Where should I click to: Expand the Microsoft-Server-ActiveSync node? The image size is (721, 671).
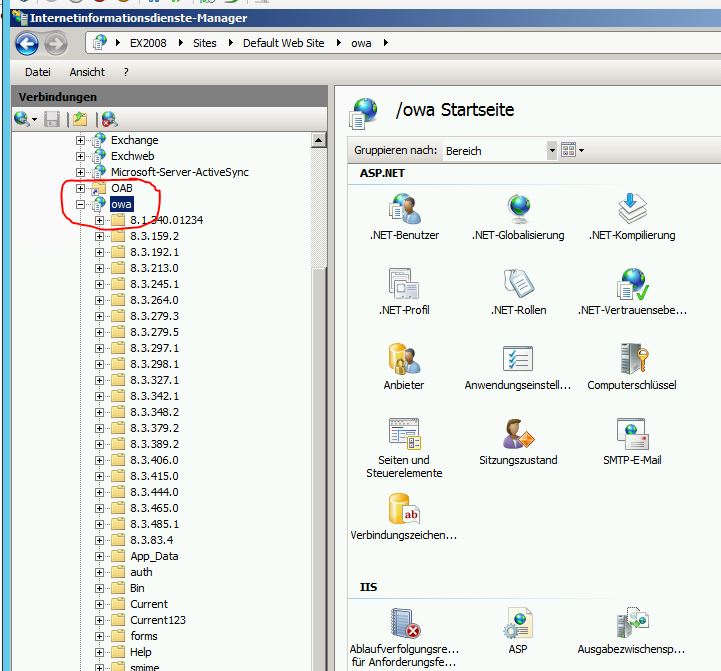(80, 172)
